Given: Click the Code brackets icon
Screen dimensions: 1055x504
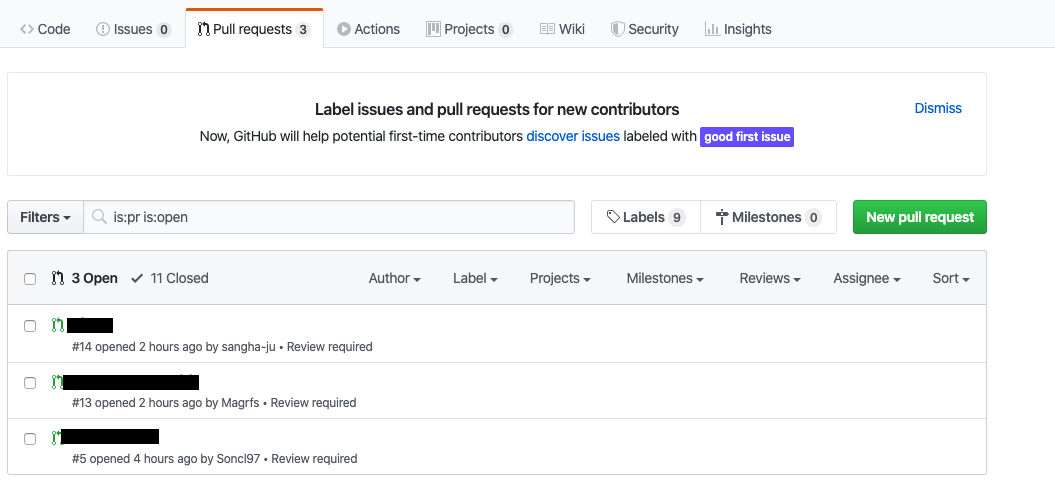Looking at the screenshot, I should [27, 29].
